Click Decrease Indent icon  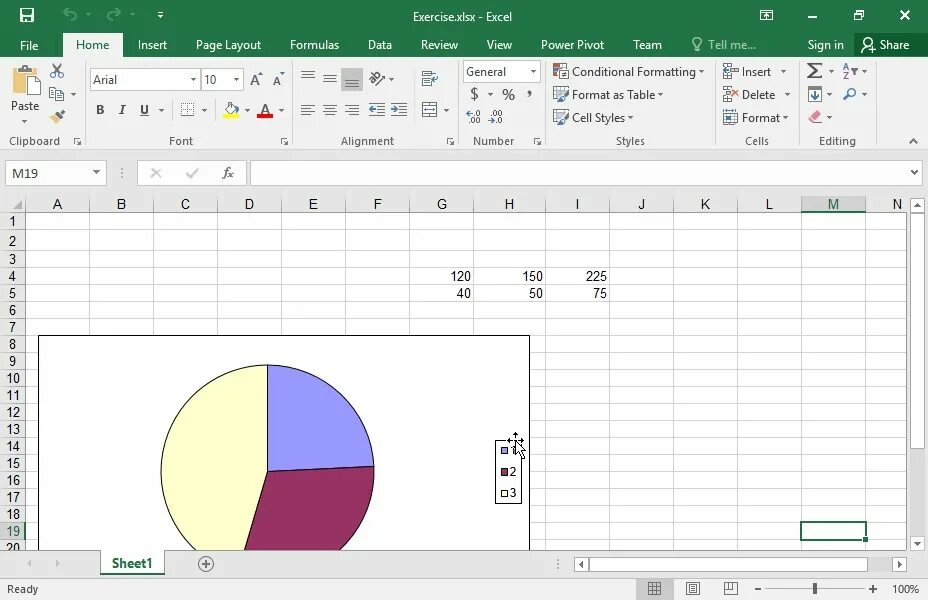(x=376, y=110)
